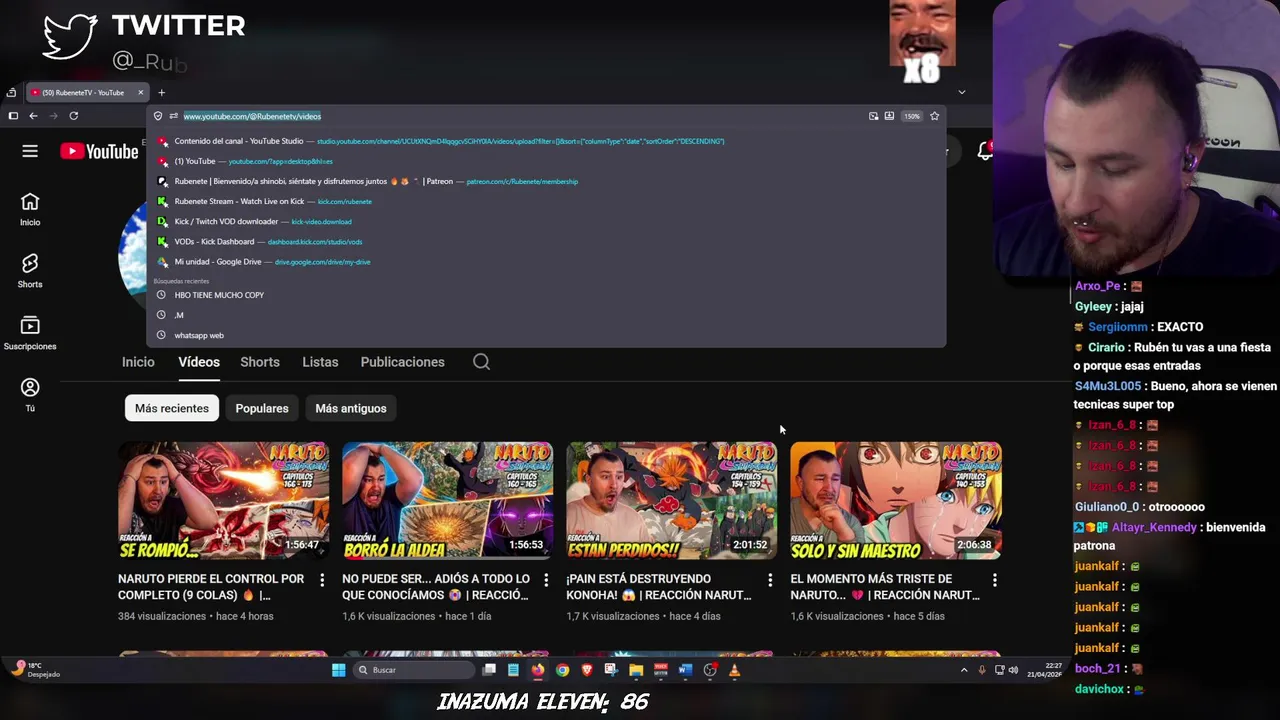Select suggestion Contenido del canal - YouTube Studio
Screen dimensions: 1280x720
(546, 141)
